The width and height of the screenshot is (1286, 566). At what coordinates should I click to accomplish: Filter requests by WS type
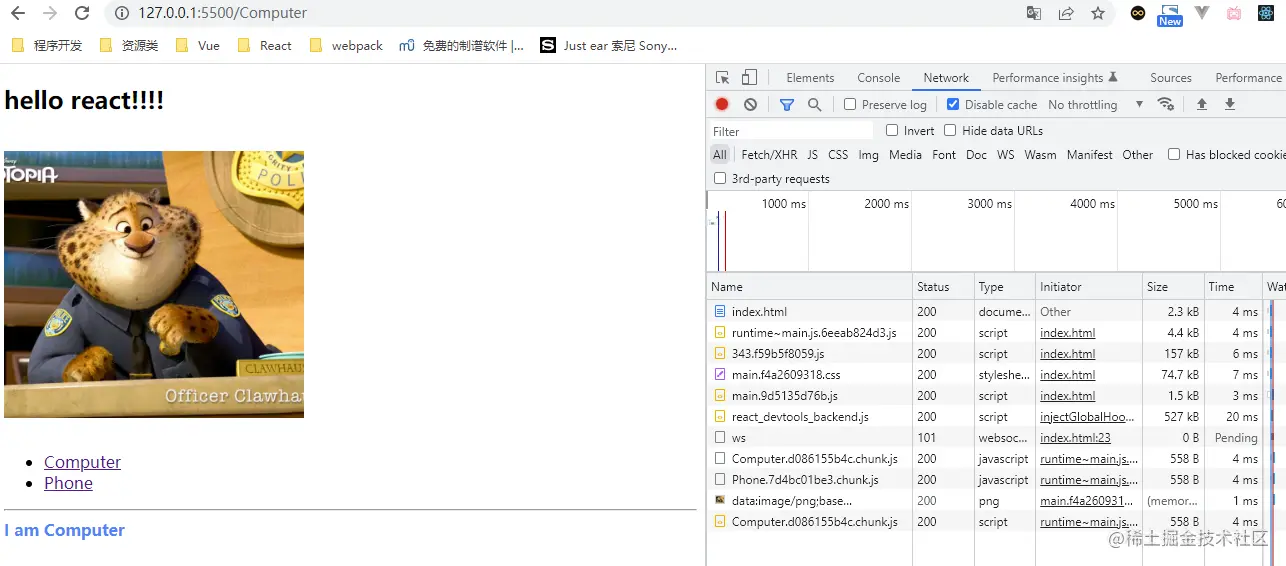[1005, 155]
